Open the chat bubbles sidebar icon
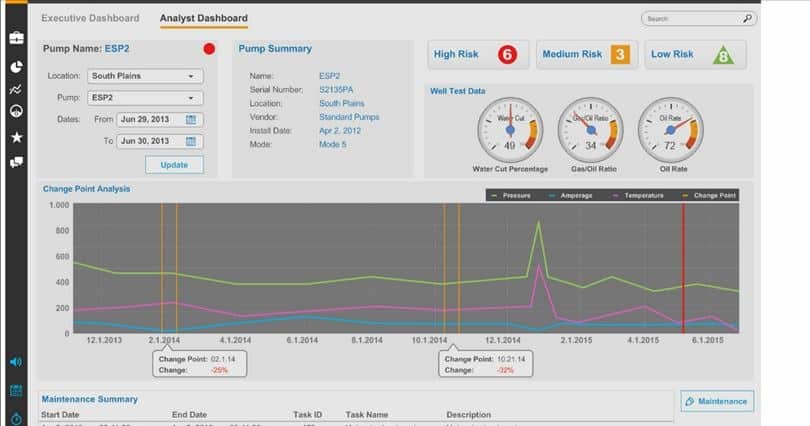Image resolution: width=810 pixels, height=426 pixels. pyautogui.click(x=16, y=162)
